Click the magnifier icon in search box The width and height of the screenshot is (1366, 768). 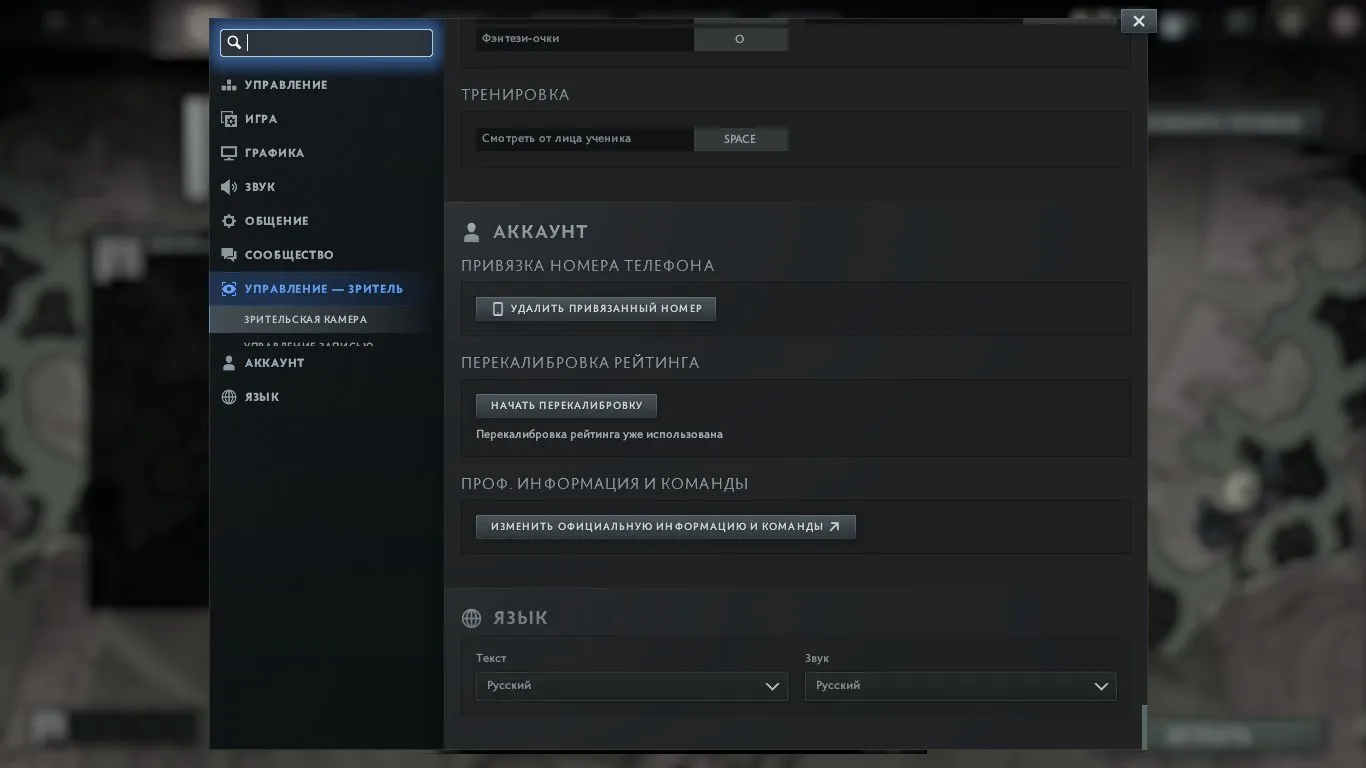tap(234, 42)
